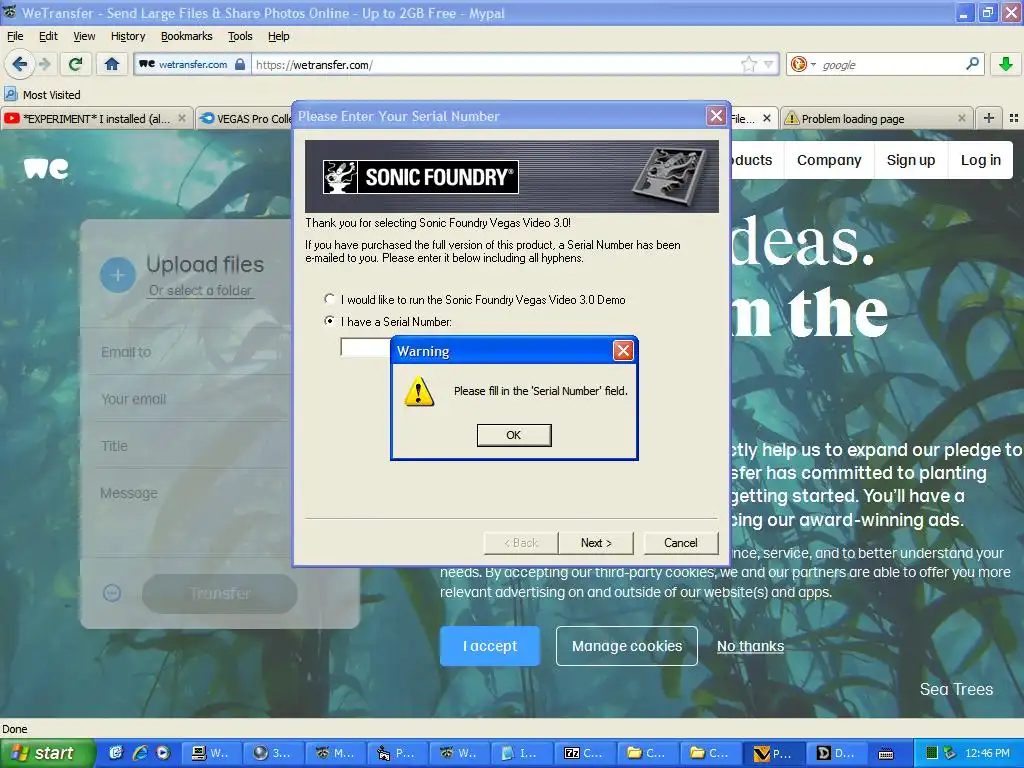Click the Transfer button
Screen dimensions: 1024x768
coord(220,593)
